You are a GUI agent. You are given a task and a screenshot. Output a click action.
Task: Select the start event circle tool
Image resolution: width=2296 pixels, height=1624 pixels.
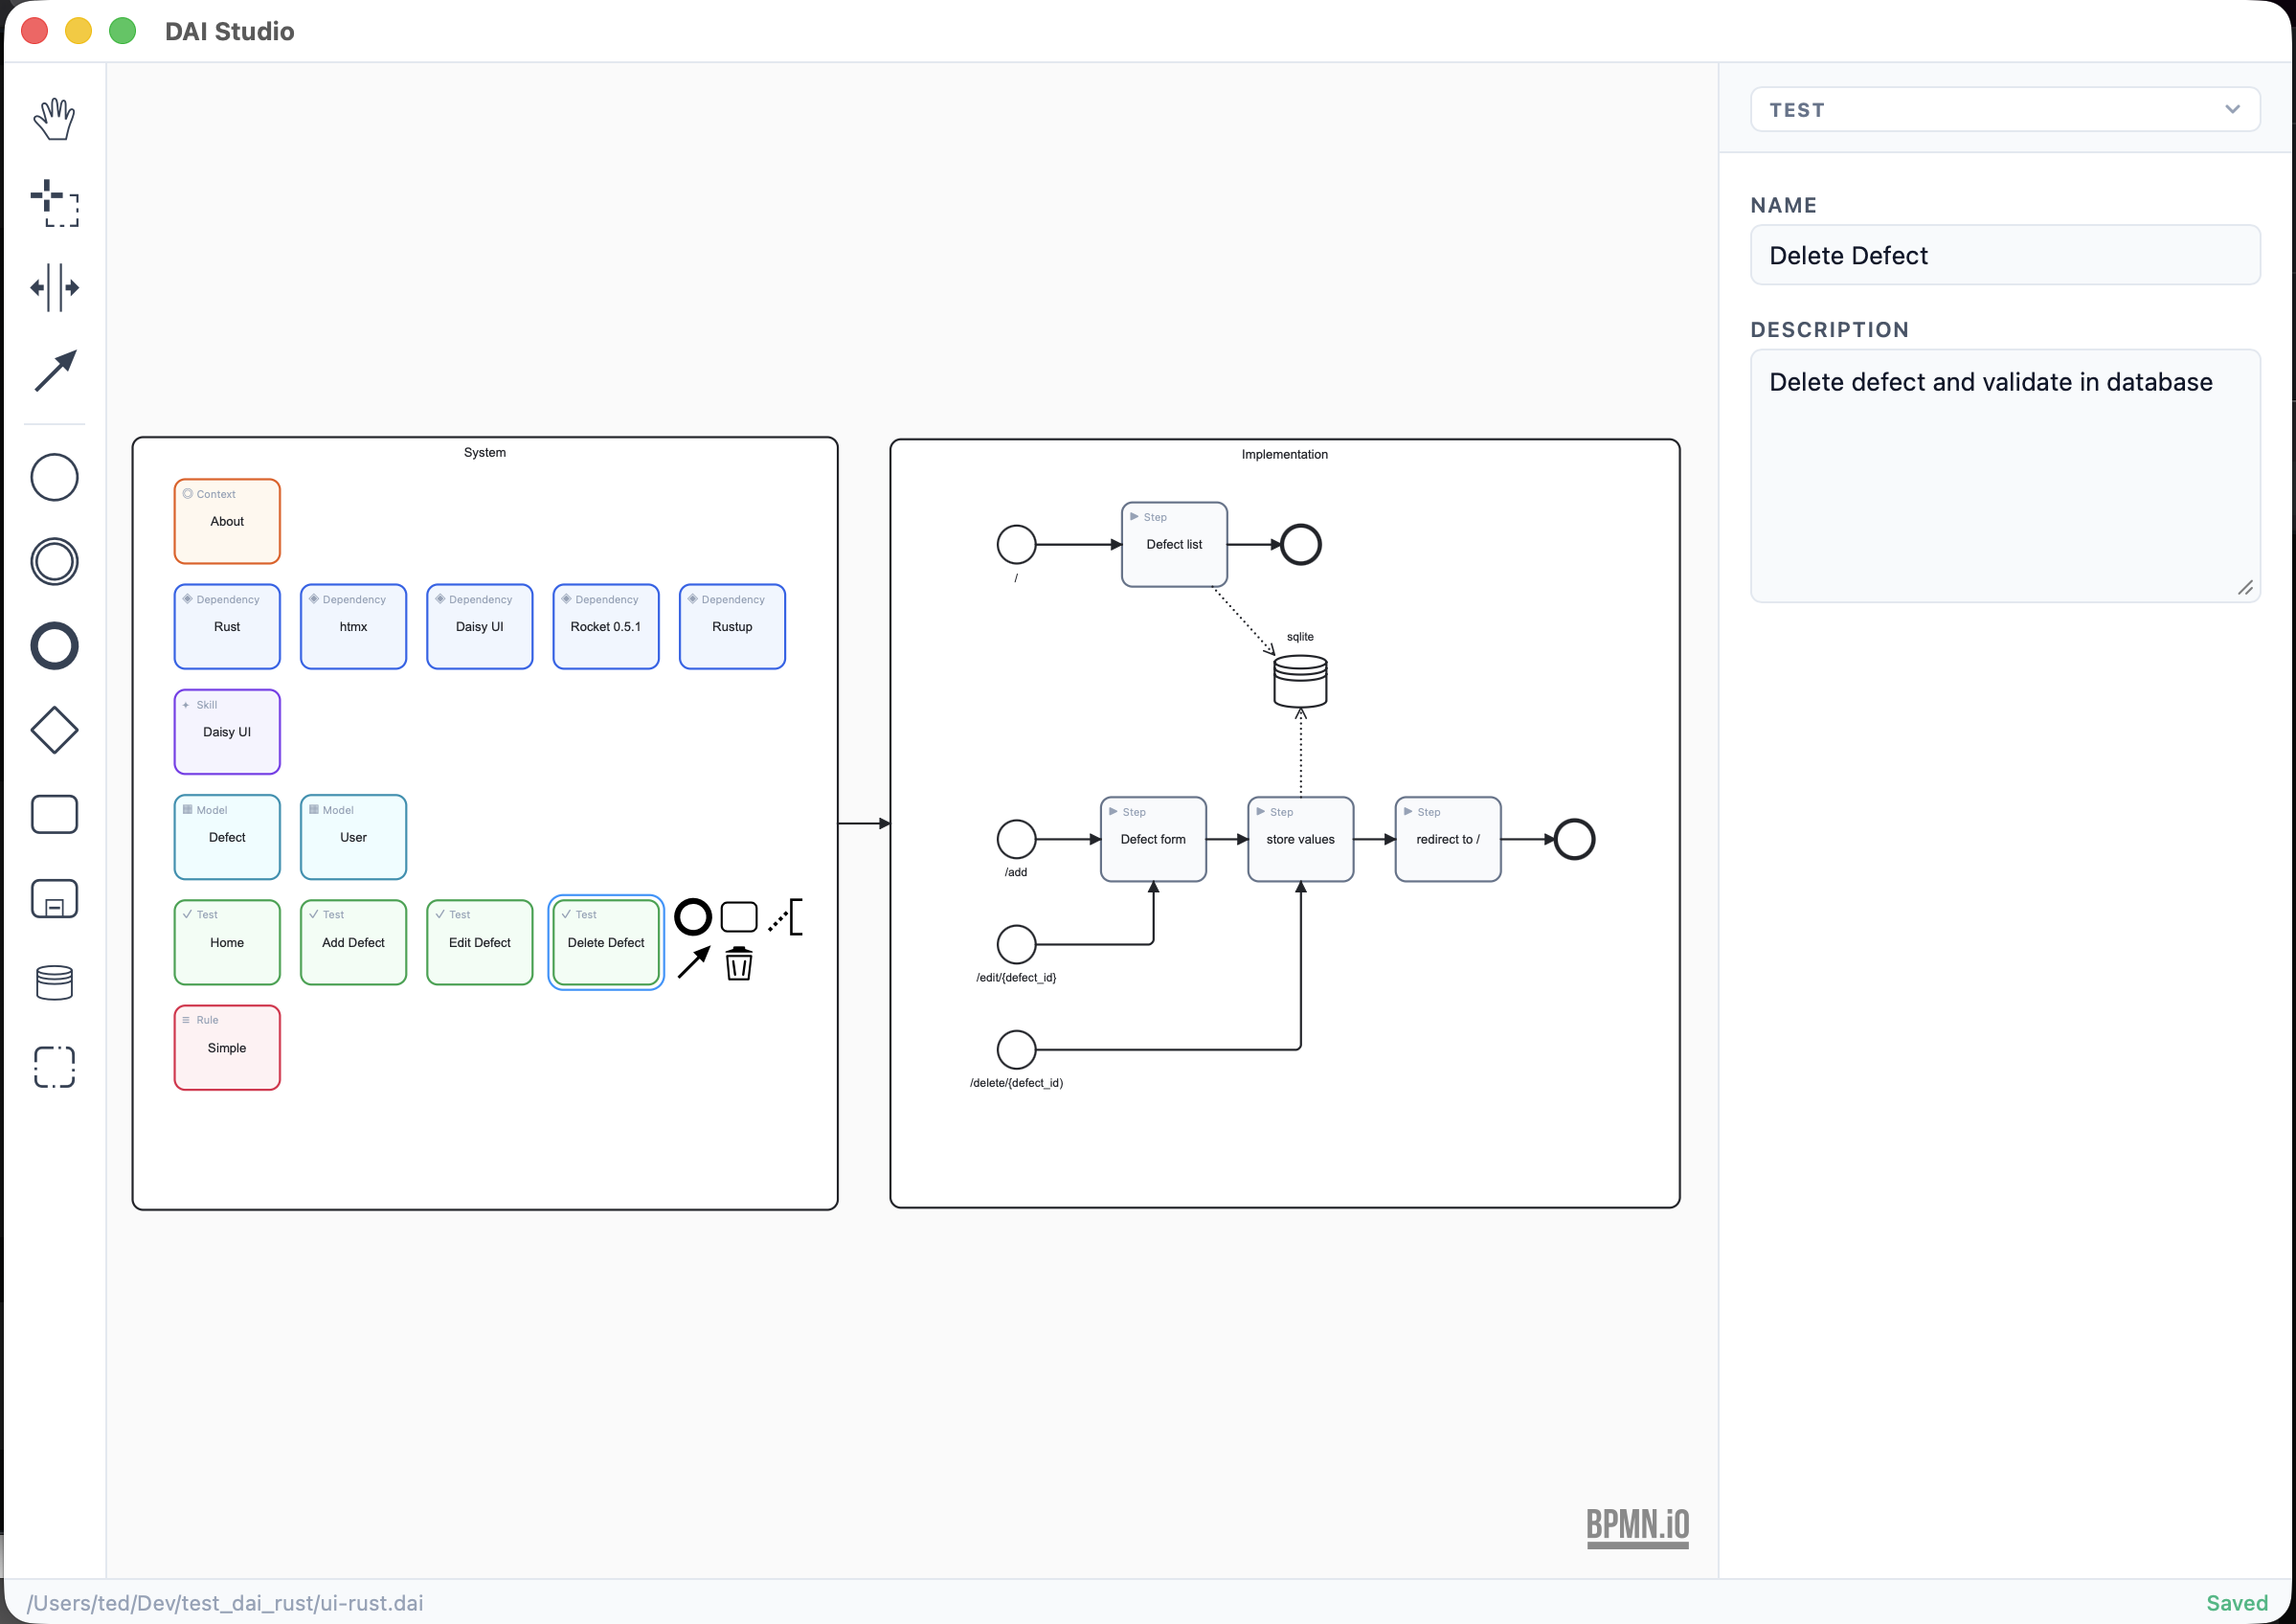pos(55,477)
